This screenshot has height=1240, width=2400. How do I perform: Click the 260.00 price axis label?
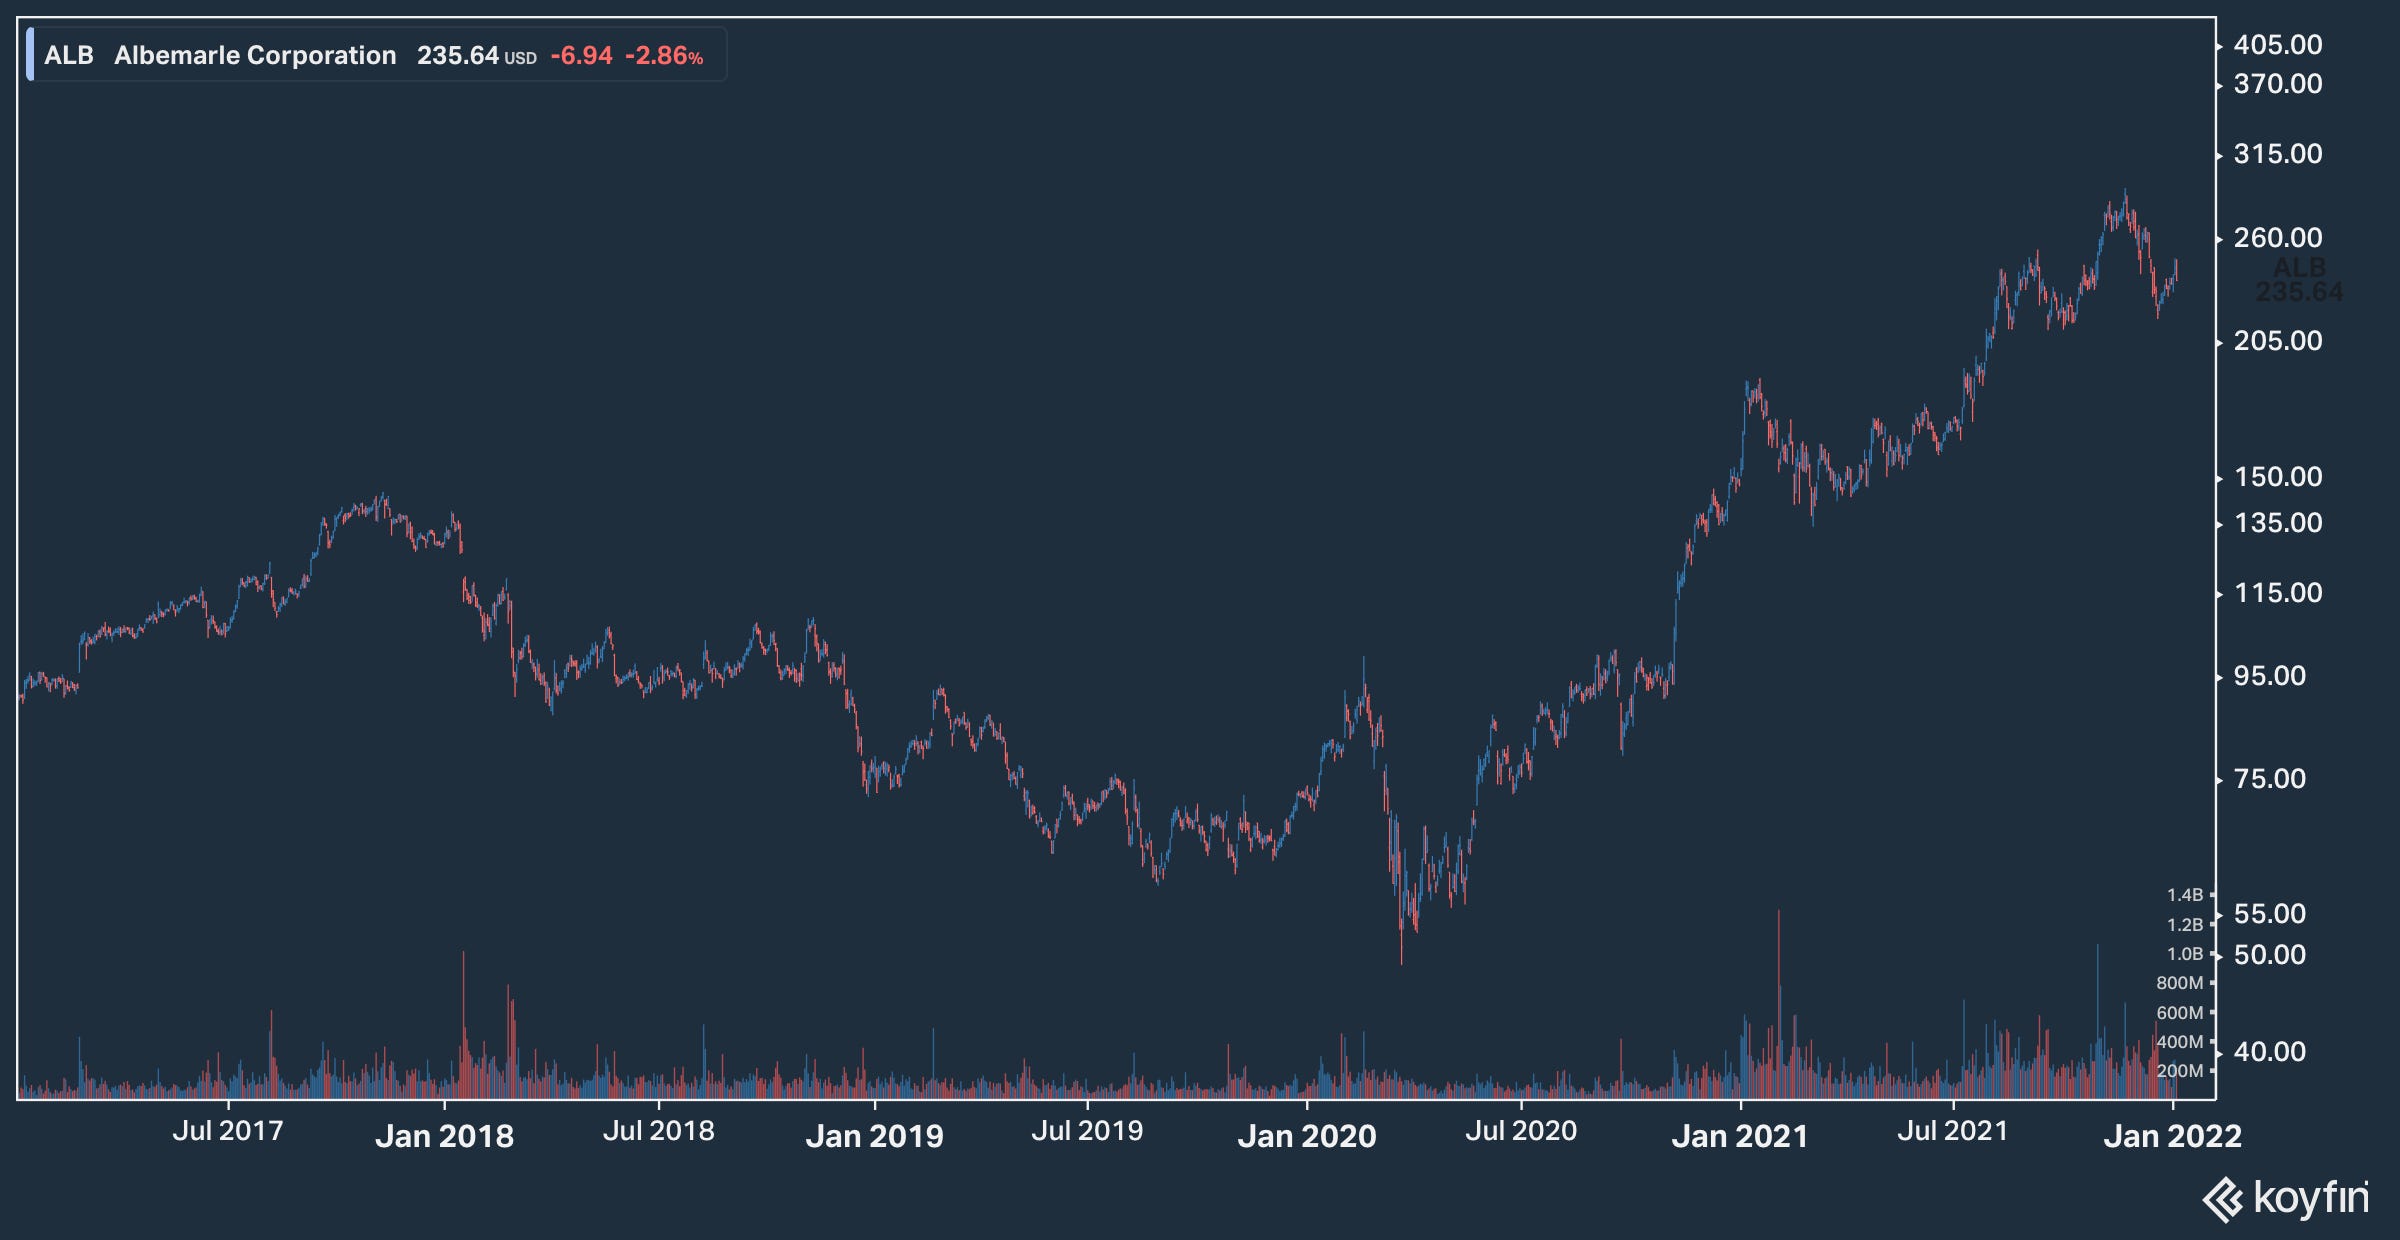[x=2278, y=238]
